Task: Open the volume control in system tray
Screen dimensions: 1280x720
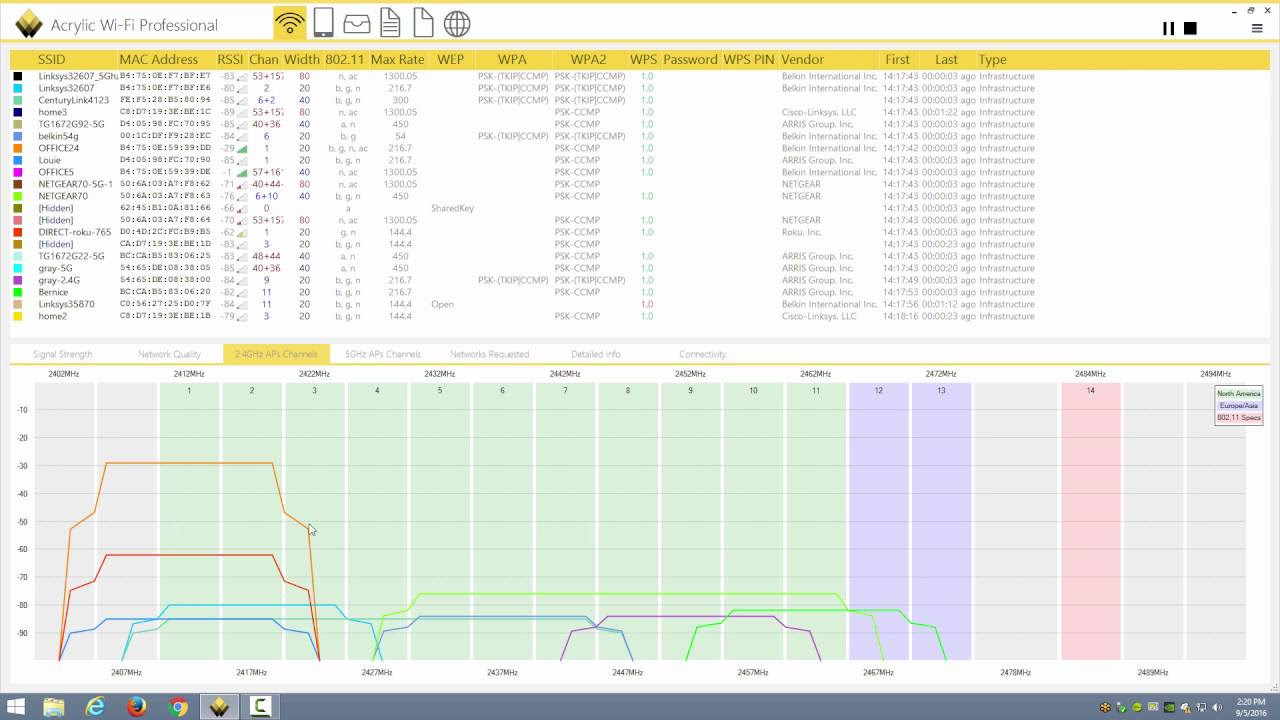Action: [x=1219, y=708]
